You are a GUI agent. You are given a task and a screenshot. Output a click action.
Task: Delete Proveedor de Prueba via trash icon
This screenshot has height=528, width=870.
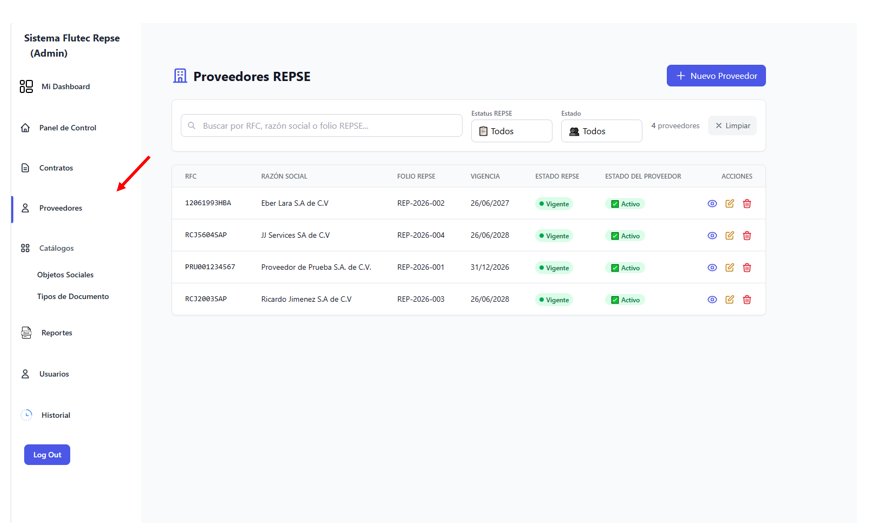point(747,268)
